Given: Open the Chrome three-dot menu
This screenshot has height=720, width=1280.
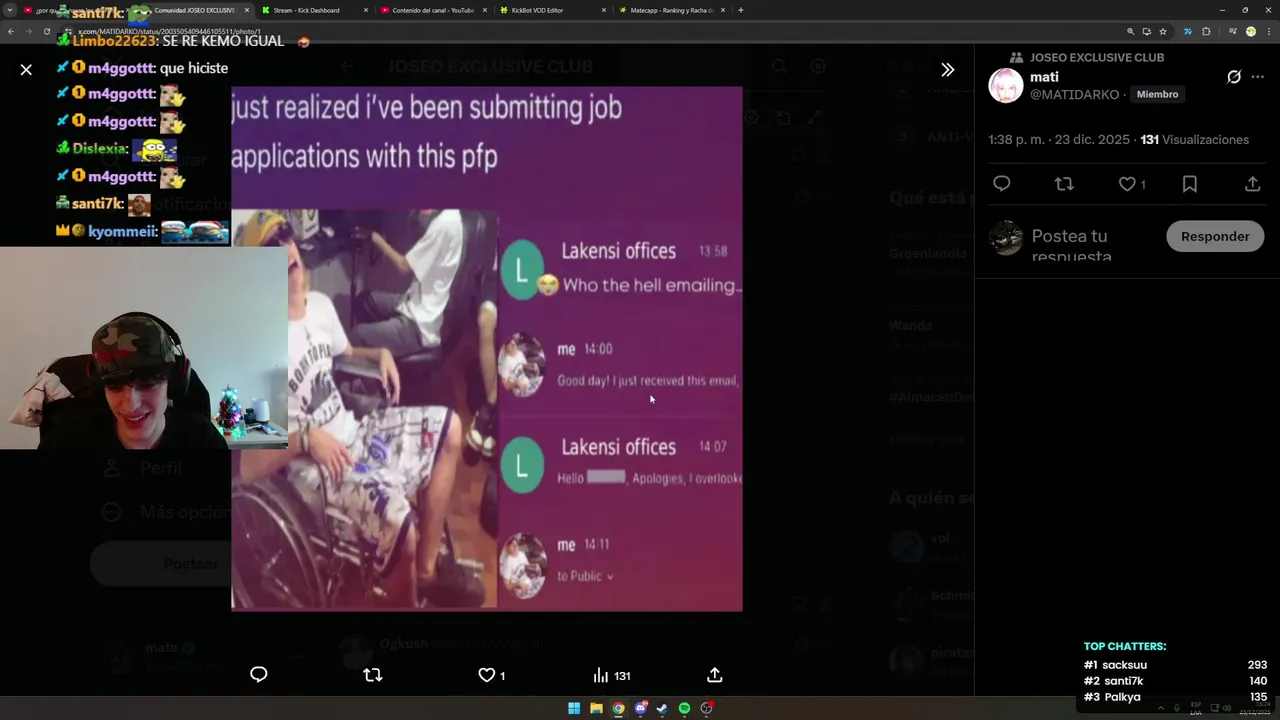Looking at the screenshot, I should point(1268,31).
